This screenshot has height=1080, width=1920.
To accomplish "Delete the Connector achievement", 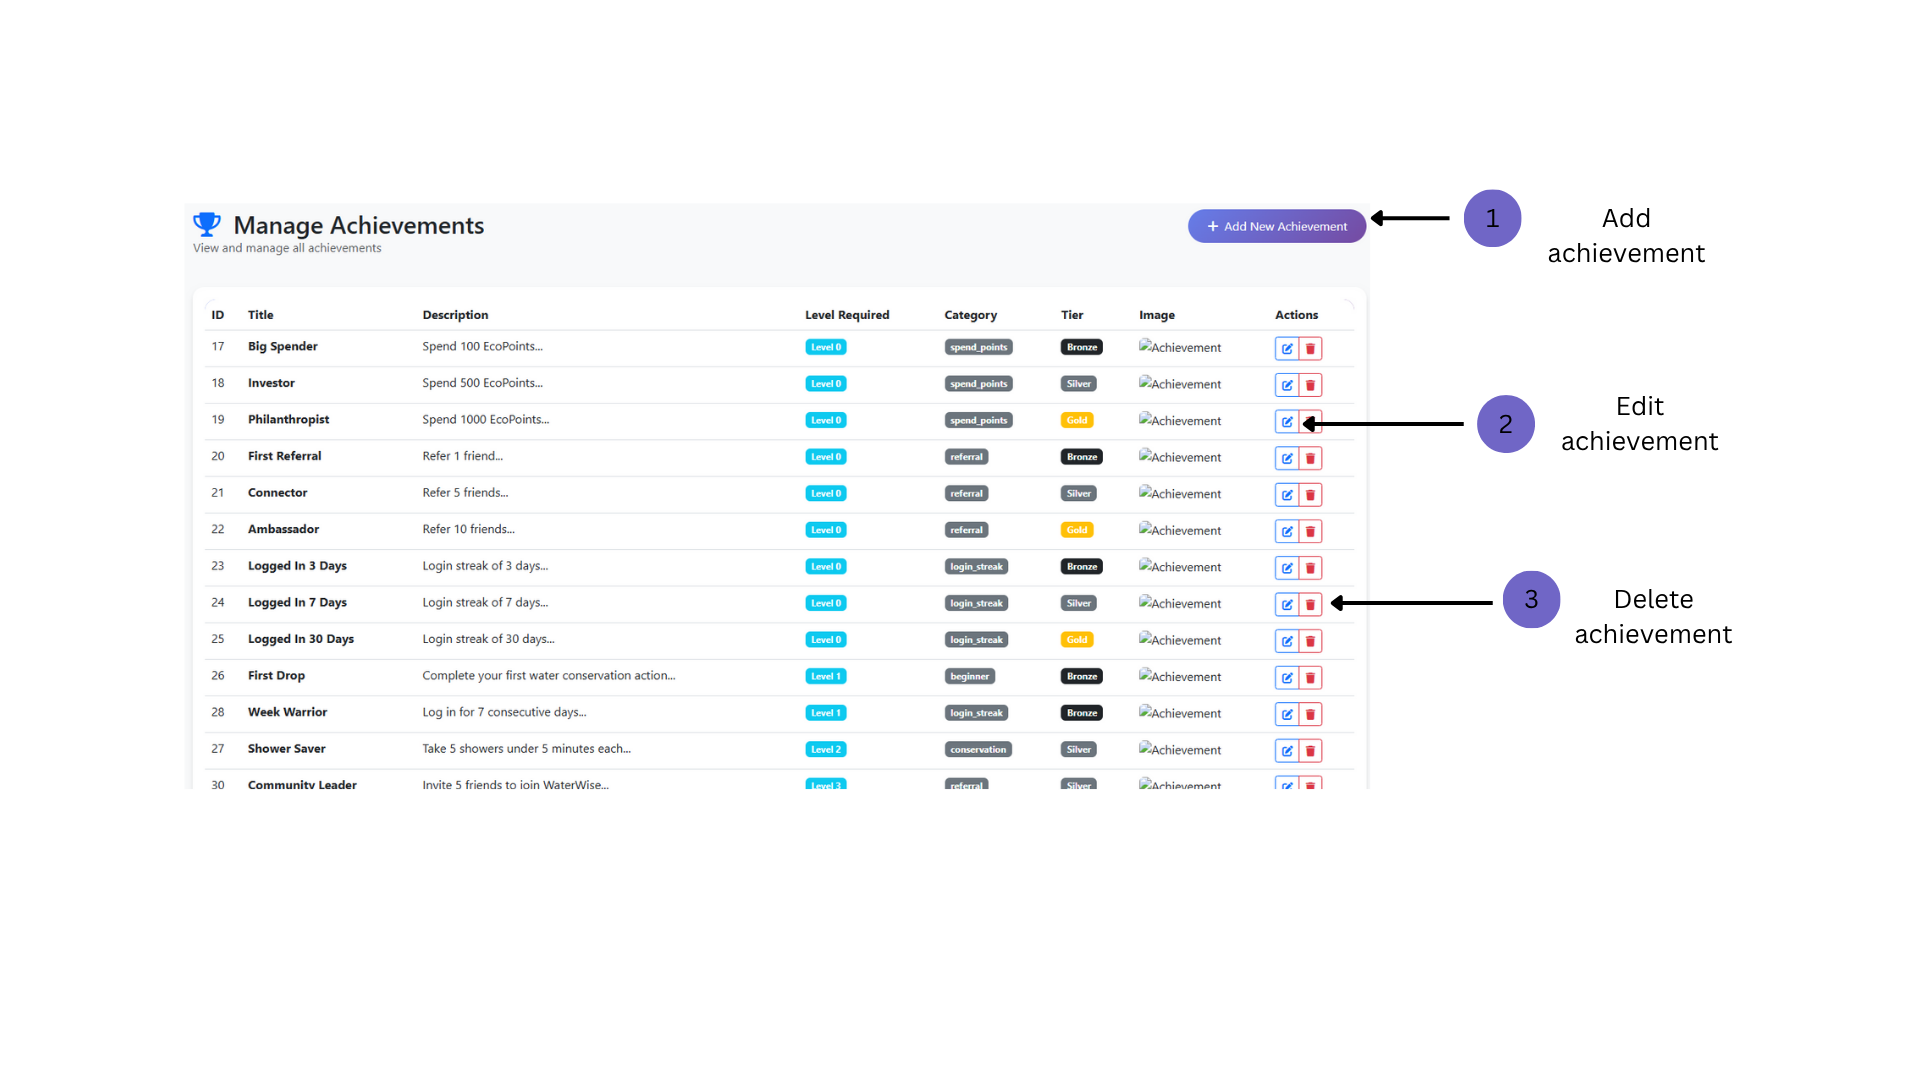I will (x=1310, y=495).
